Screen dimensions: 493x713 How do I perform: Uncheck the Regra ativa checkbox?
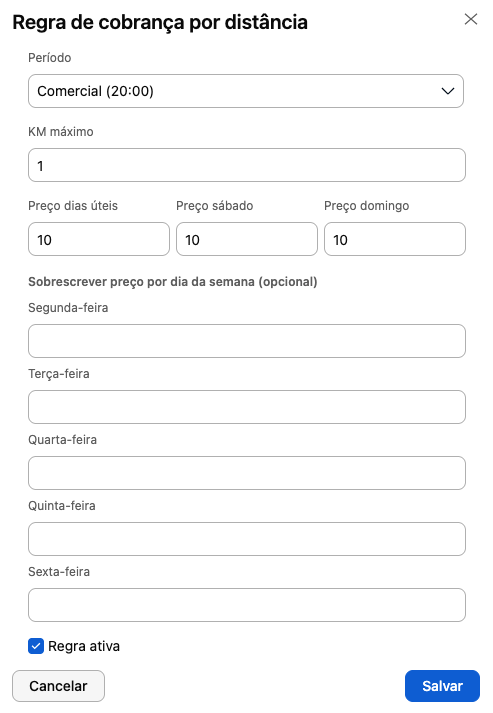[36, 646]
